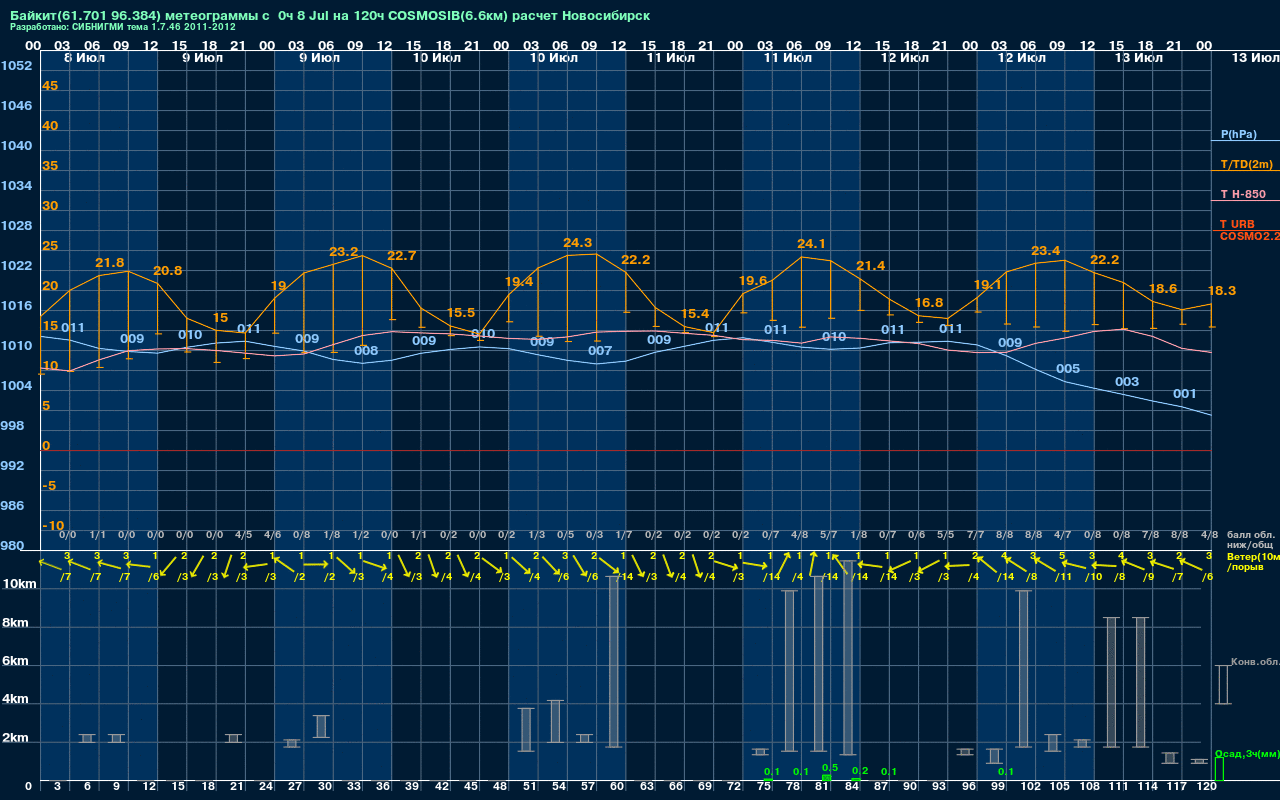This screenshot has height=800, width=1280.
Task: Click the 5/7 cloud cover value
Action: [829, 535]
